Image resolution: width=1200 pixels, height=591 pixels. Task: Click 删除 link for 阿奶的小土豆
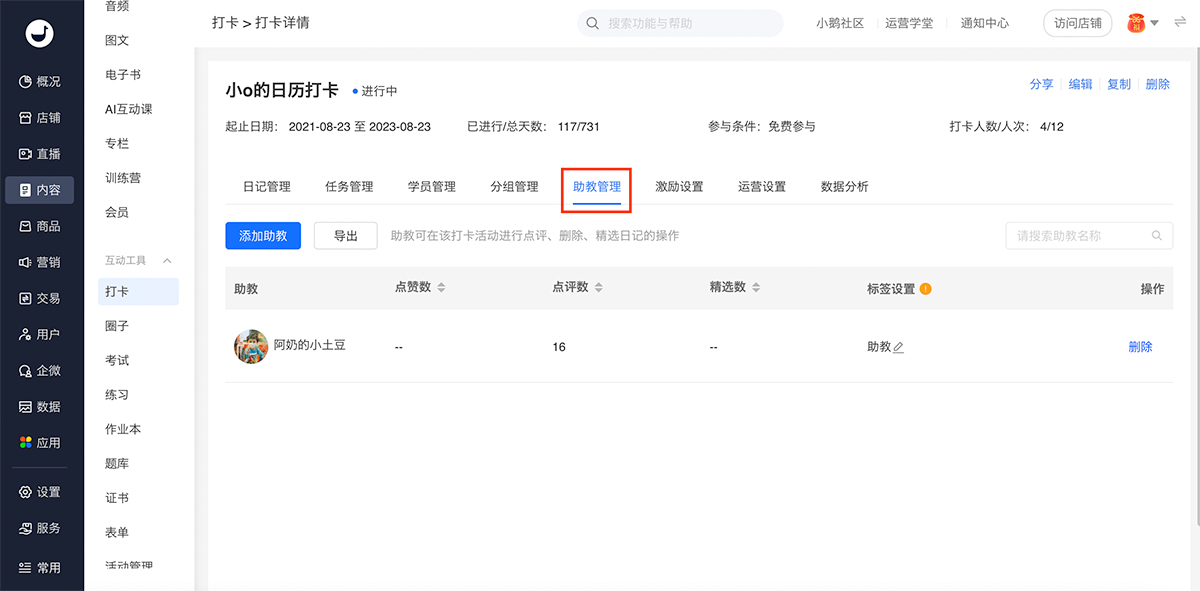pyautogui.click(x=1140, y=347)
